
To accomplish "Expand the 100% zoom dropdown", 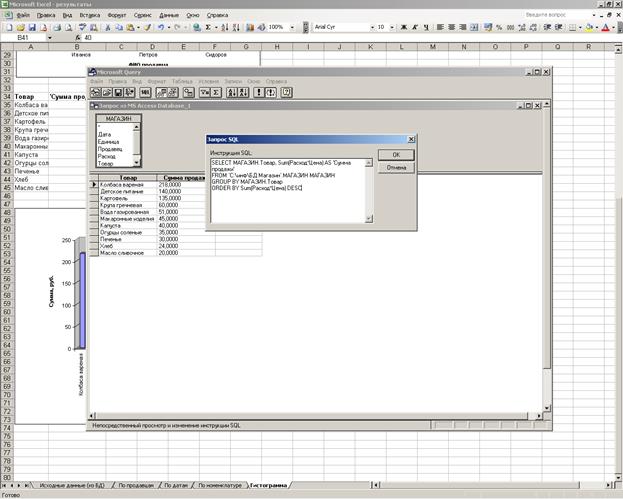I will pyautogui.click(x=293, y=27).
